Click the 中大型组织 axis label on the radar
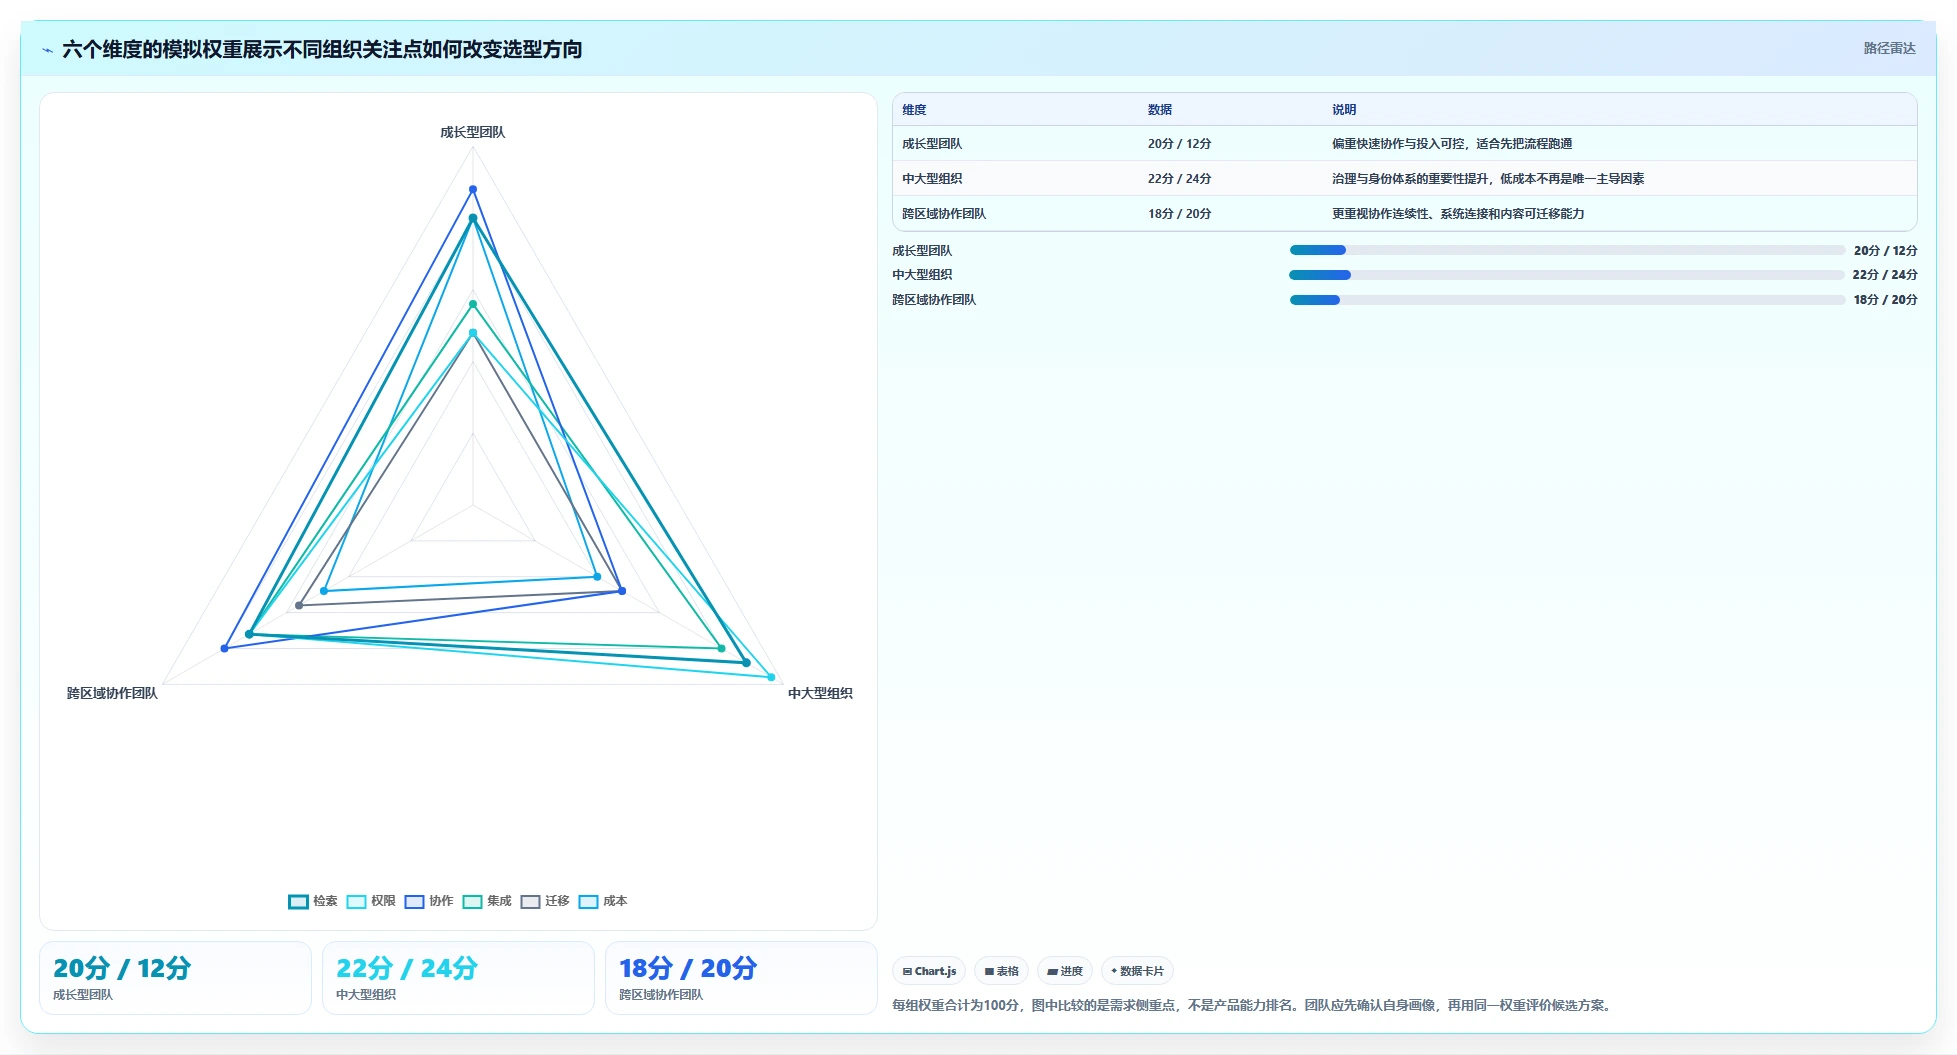The width and height of the screenshot is (1957, 1055). 820,693
